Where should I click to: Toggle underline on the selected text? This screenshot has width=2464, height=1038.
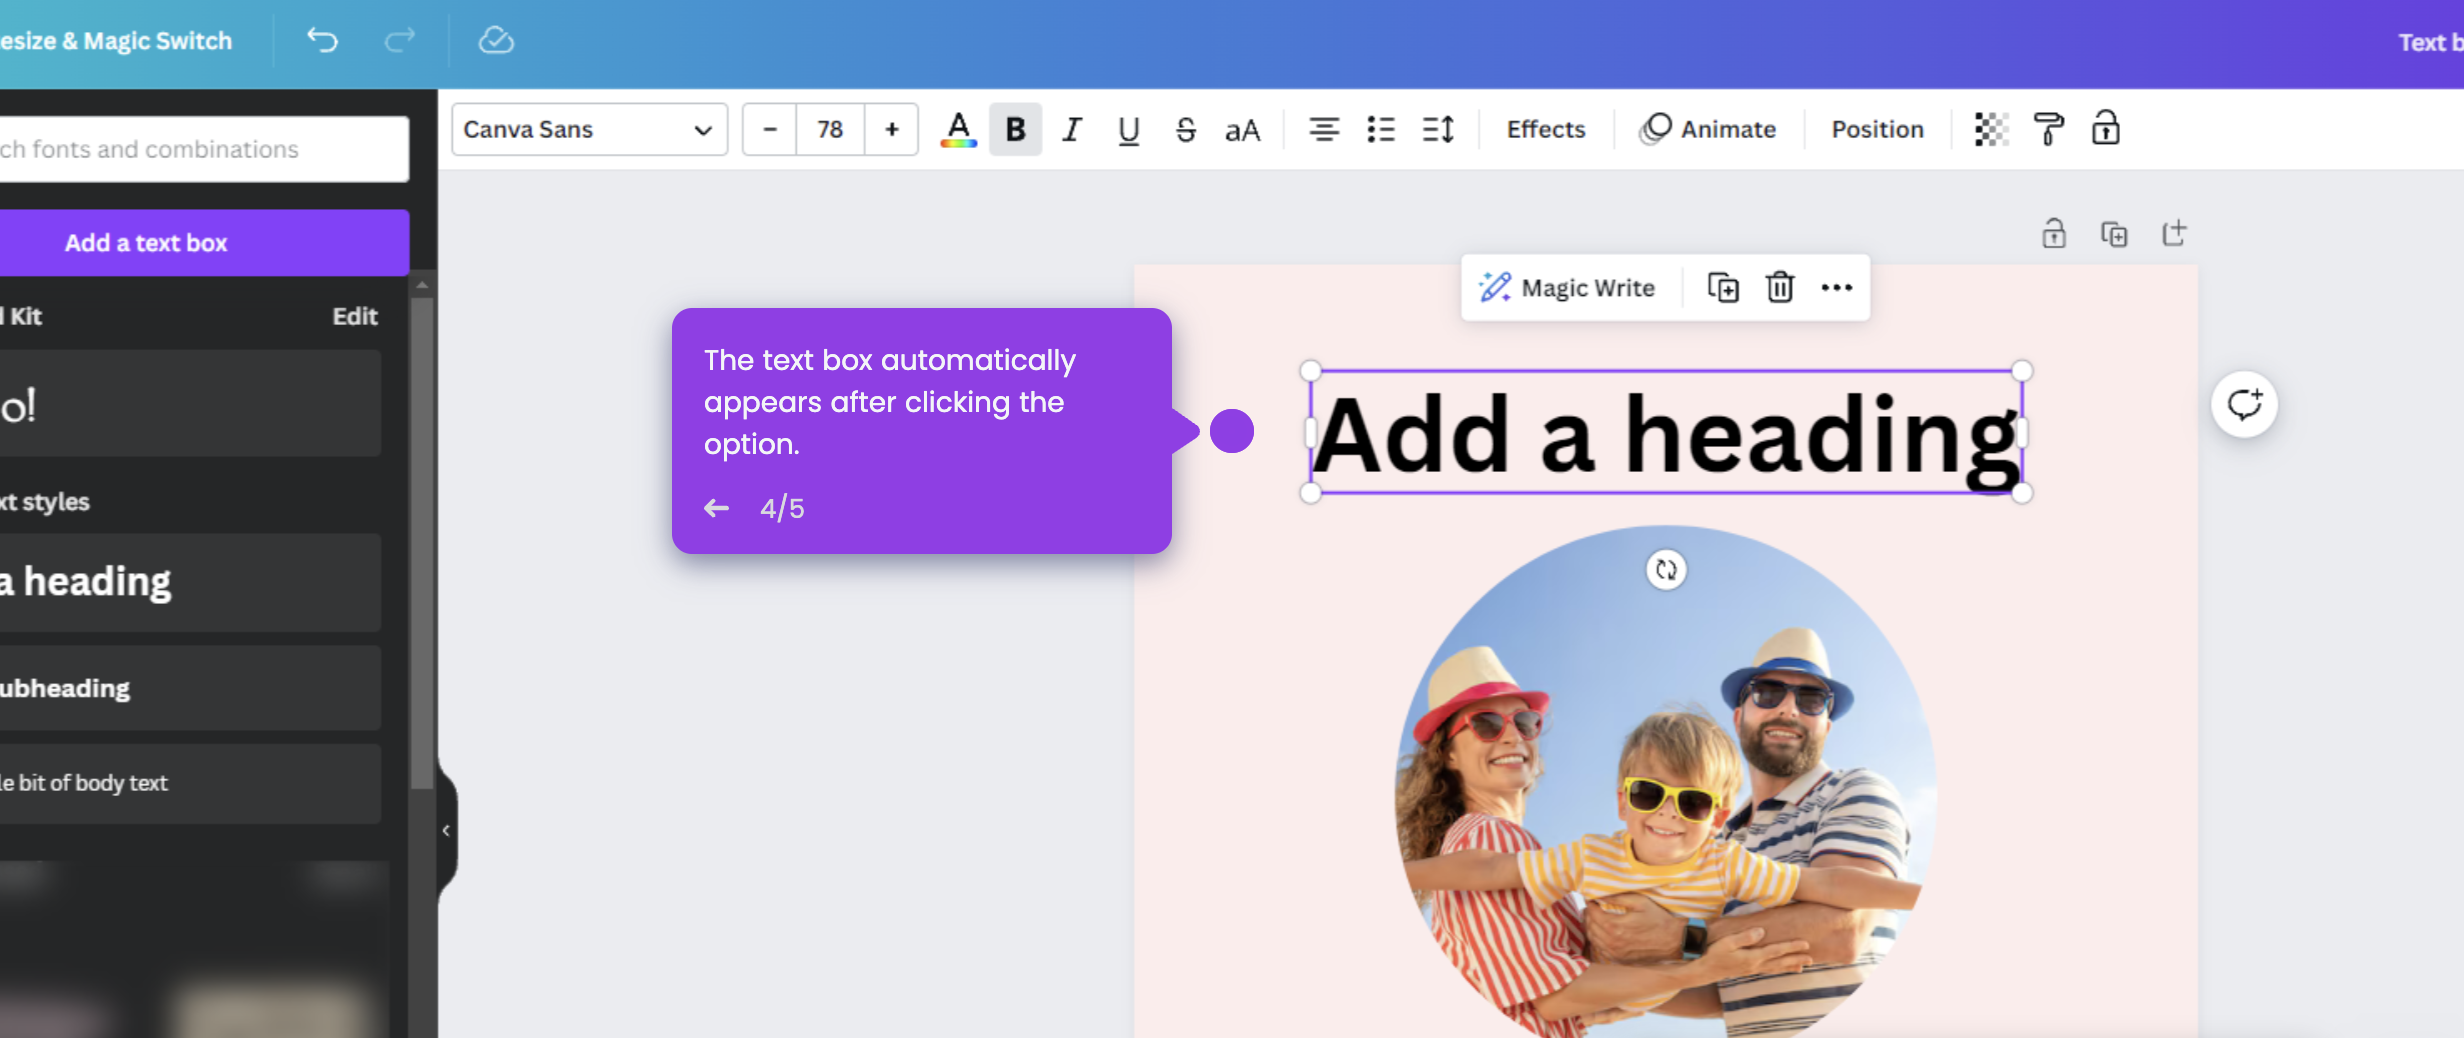(1128, 129)
